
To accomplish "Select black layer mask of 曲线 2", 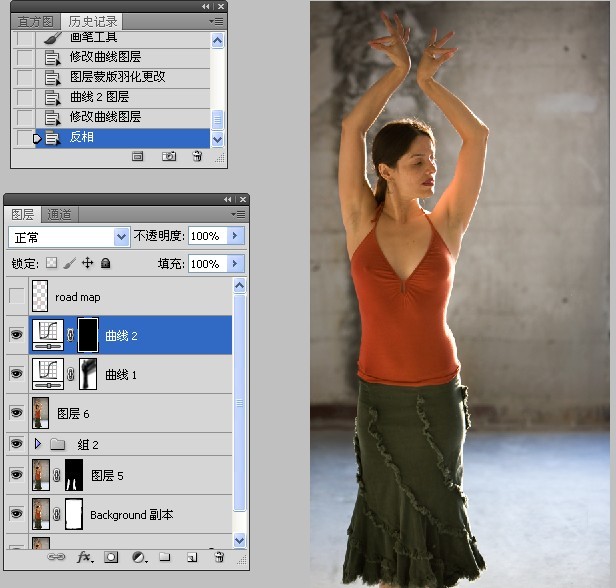I will (88, 335).
